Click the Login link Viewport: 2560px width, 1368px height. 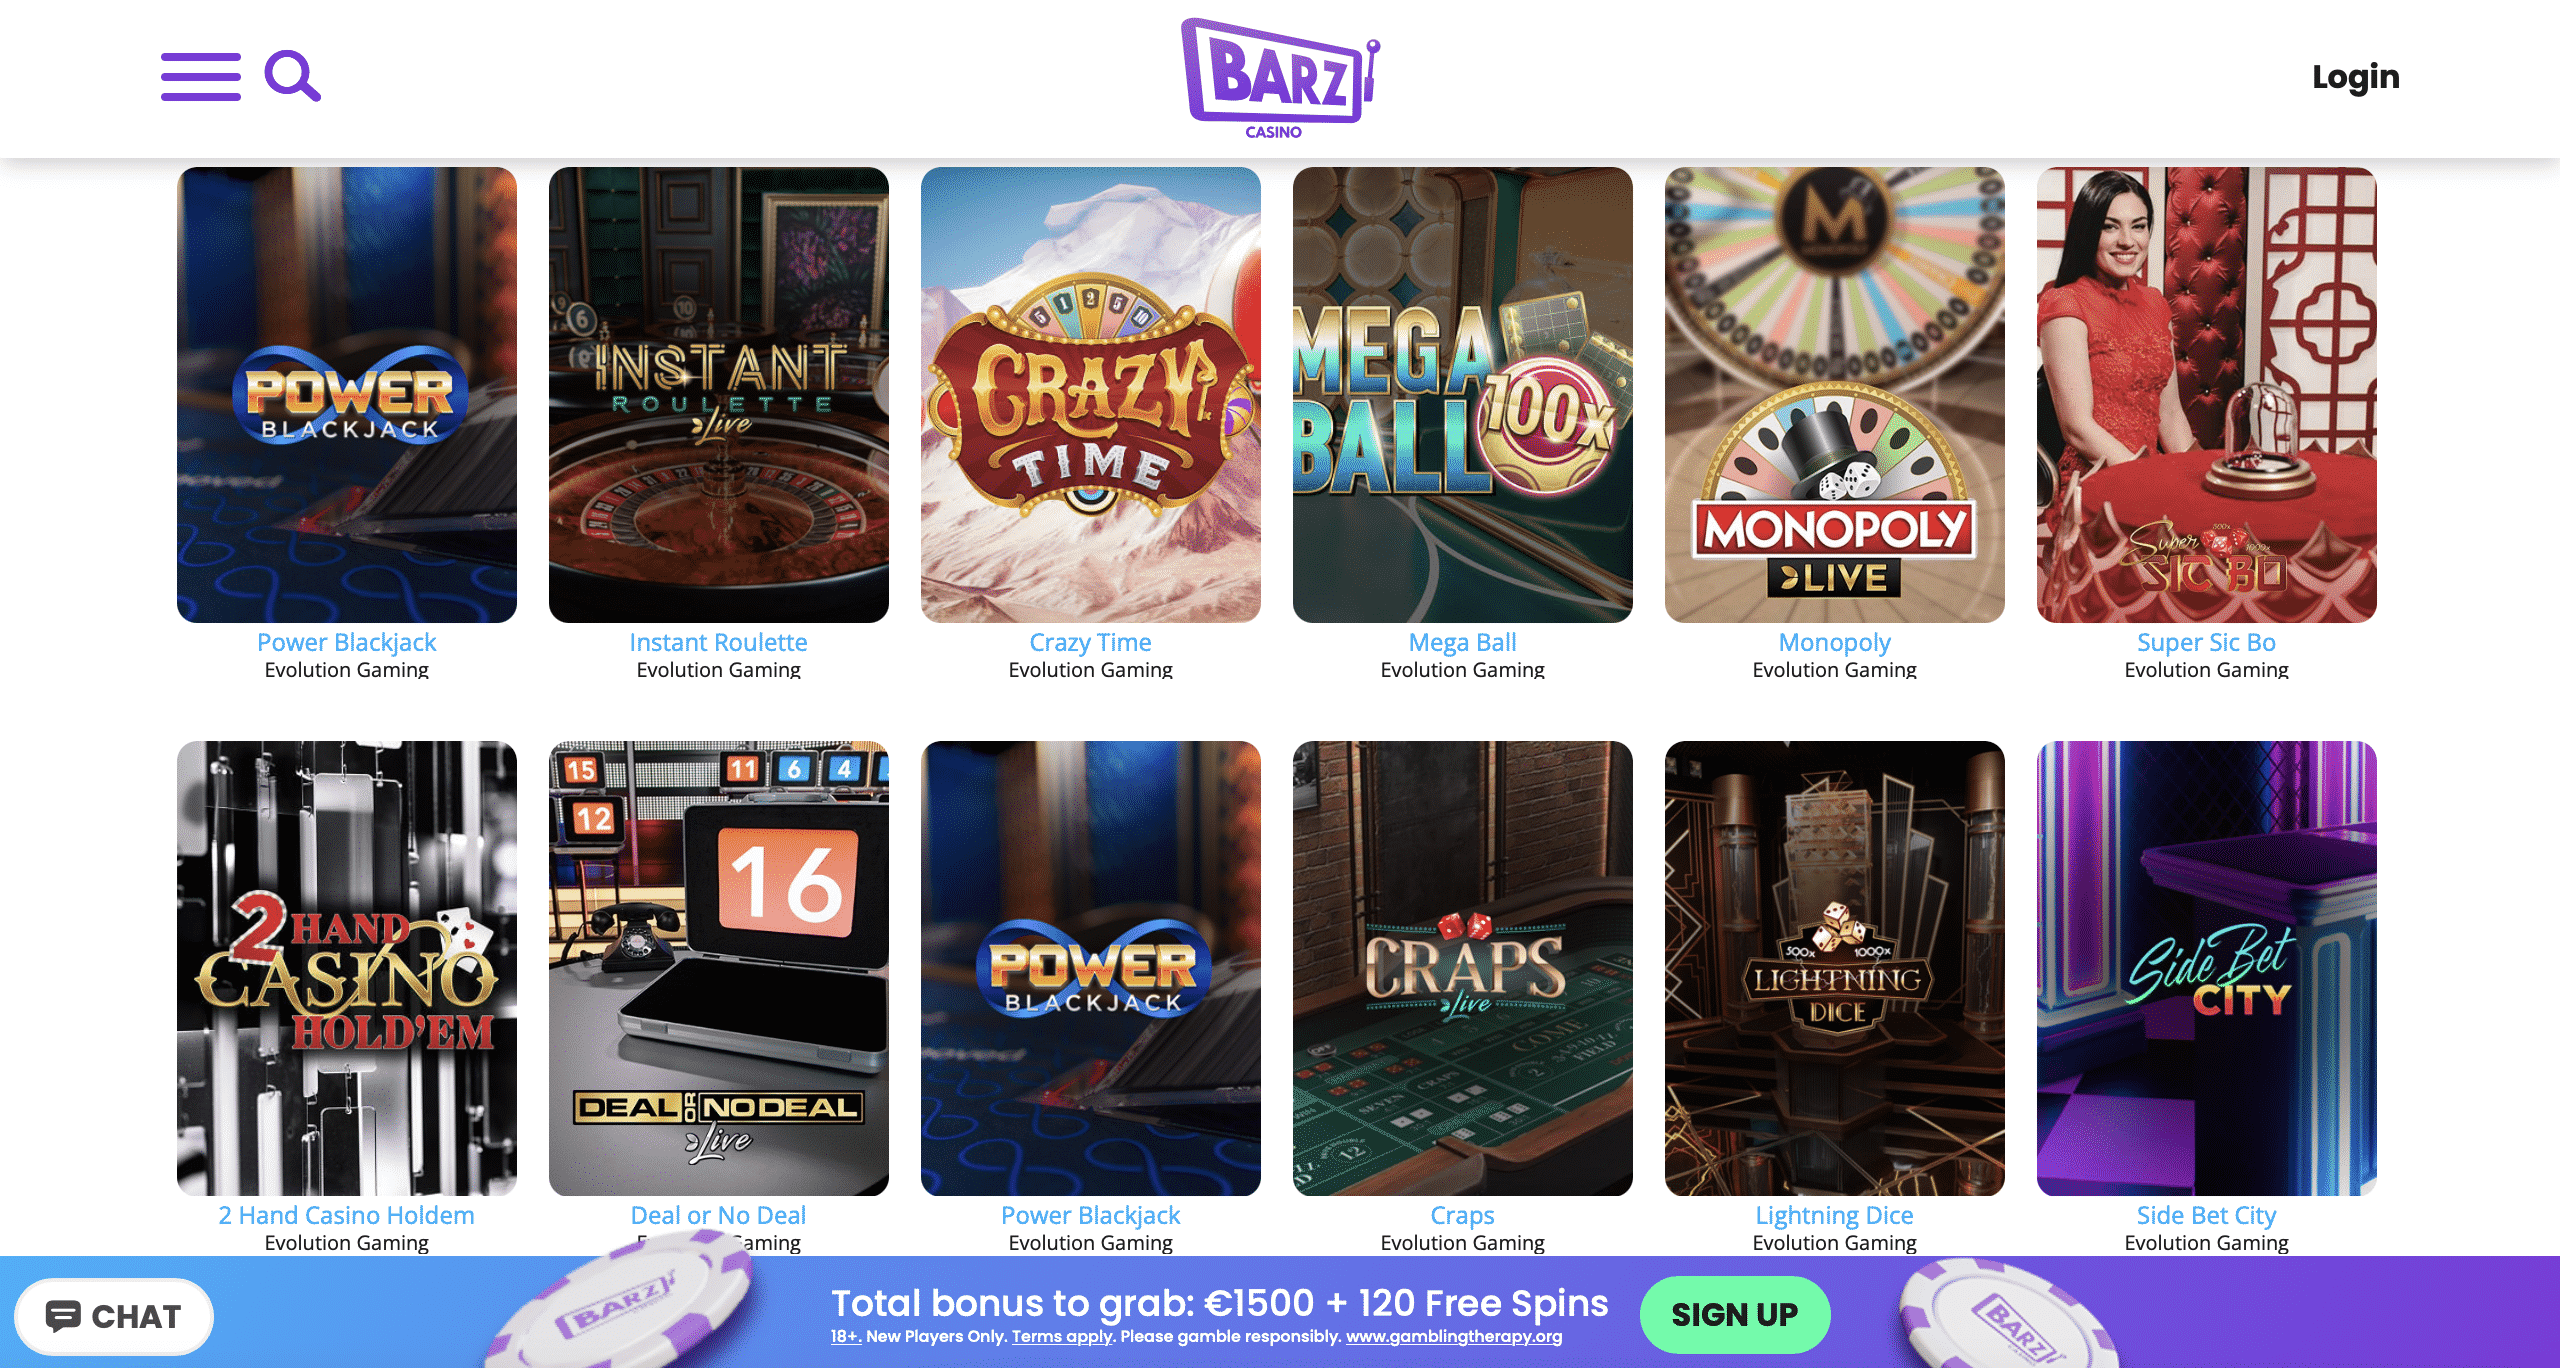point(2355,77)
